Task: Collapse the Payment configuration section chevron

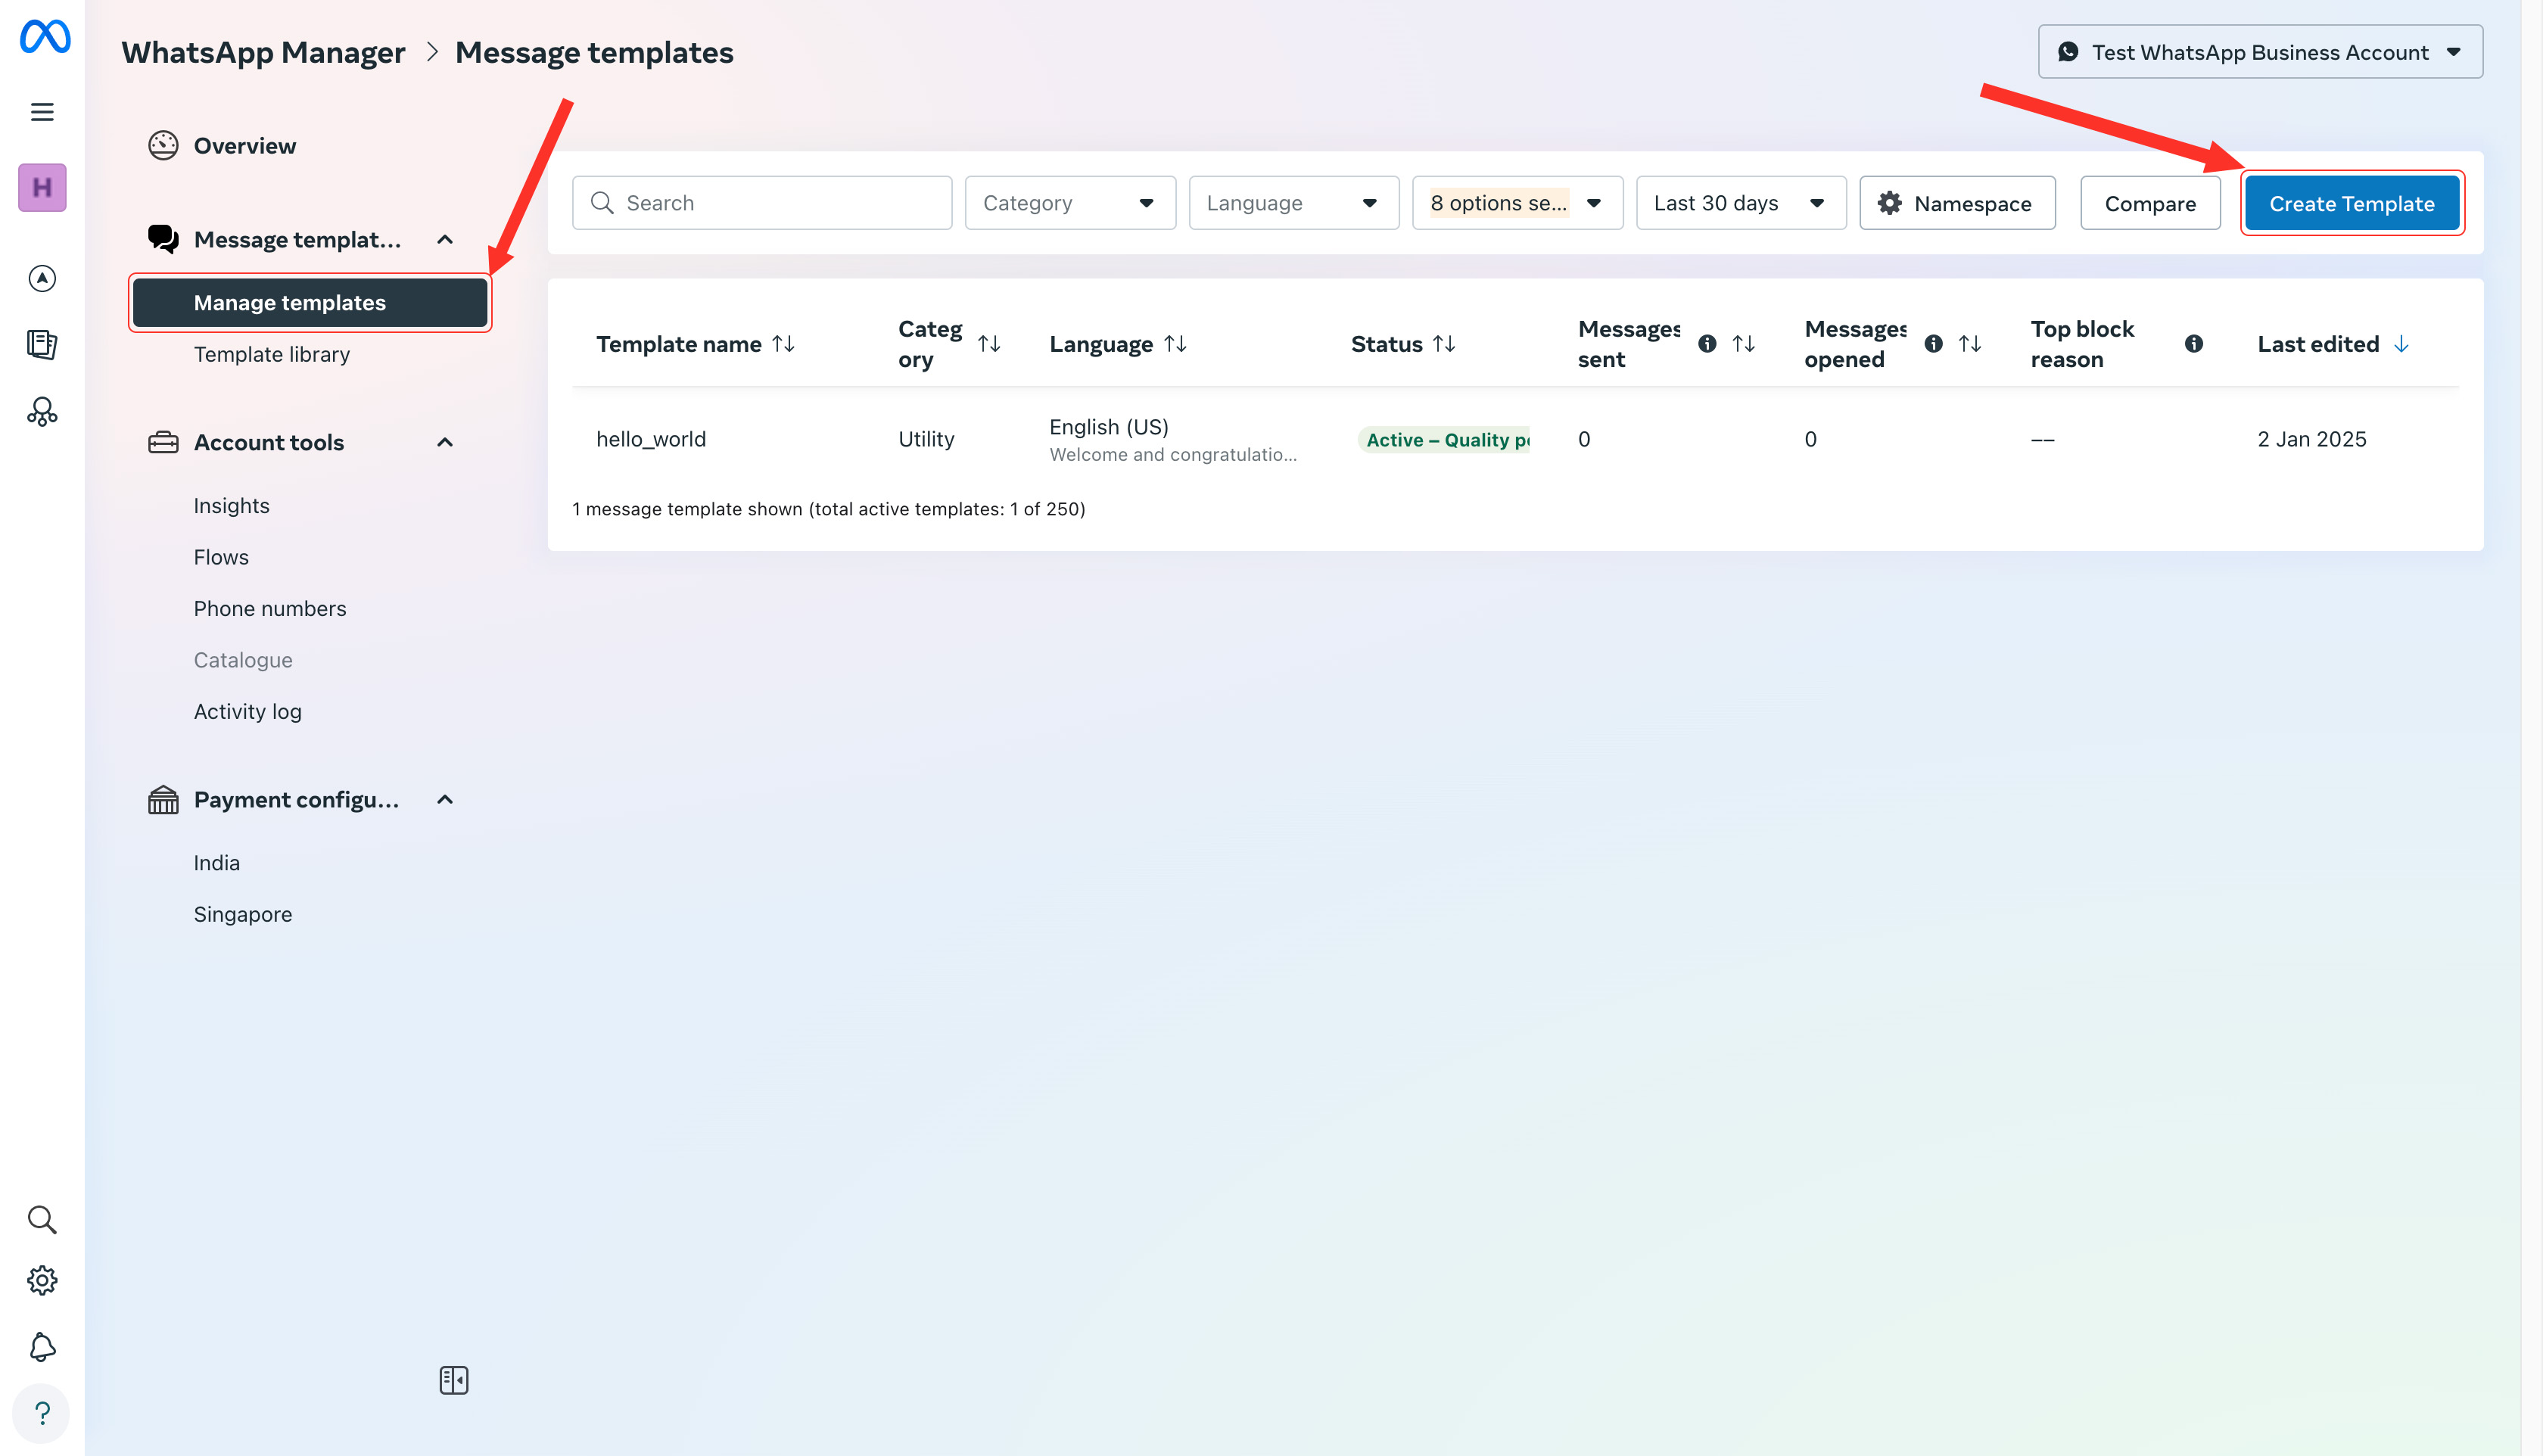Action: pyautogui.click(x=445, y=800)
